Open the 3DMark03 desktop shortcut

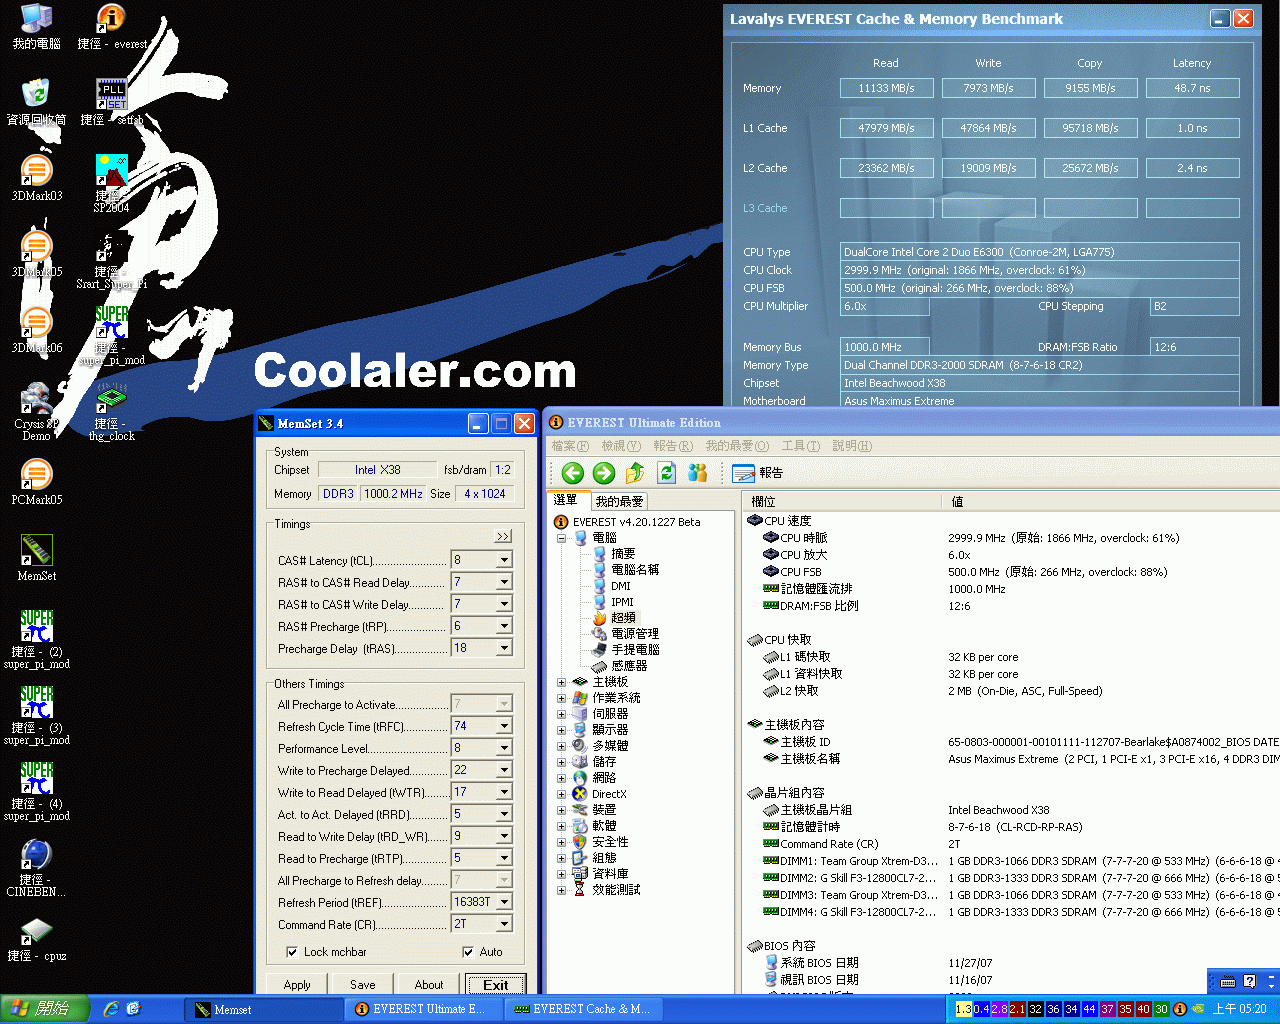click(36, 178)
